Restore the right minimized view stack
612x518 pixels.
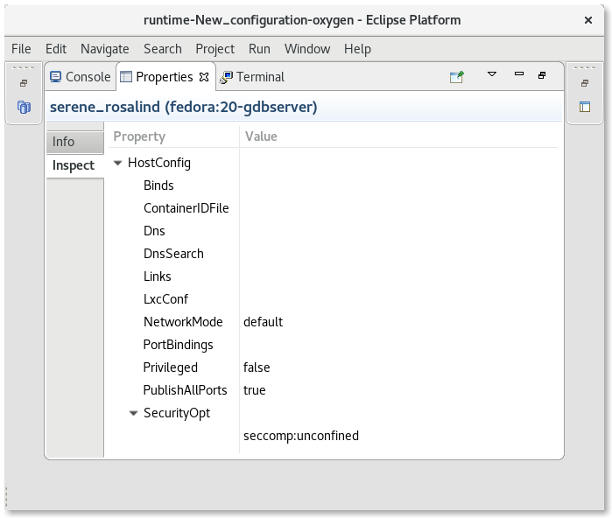[x=585, y=84]
